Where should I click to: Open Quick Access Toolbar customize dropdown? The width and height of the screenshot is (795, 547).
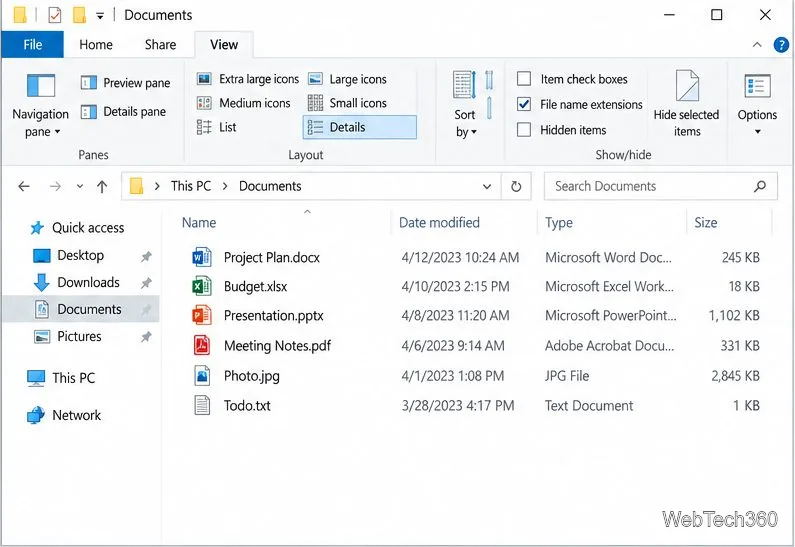(x=100, y=16)
